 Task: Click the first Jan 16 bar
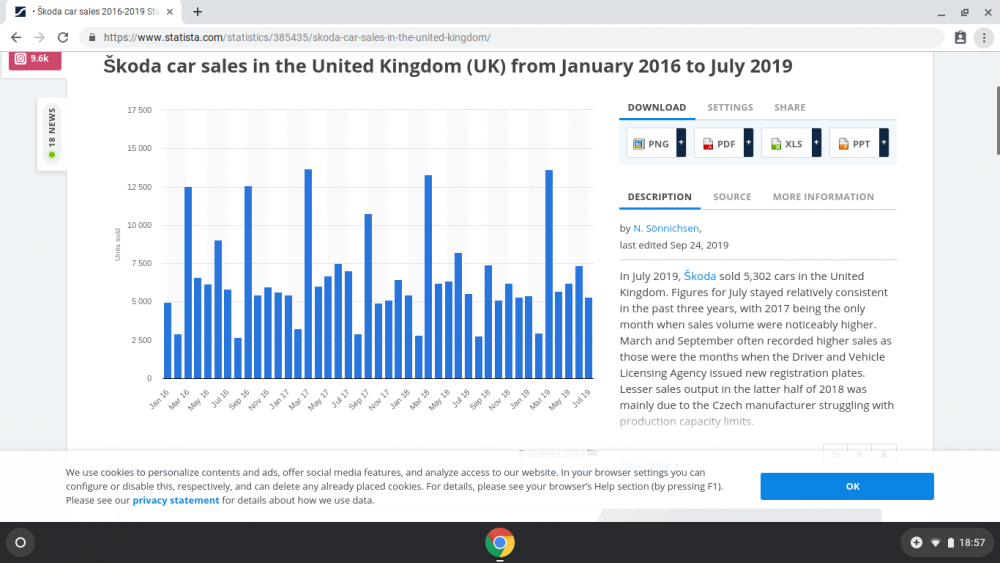168,340
